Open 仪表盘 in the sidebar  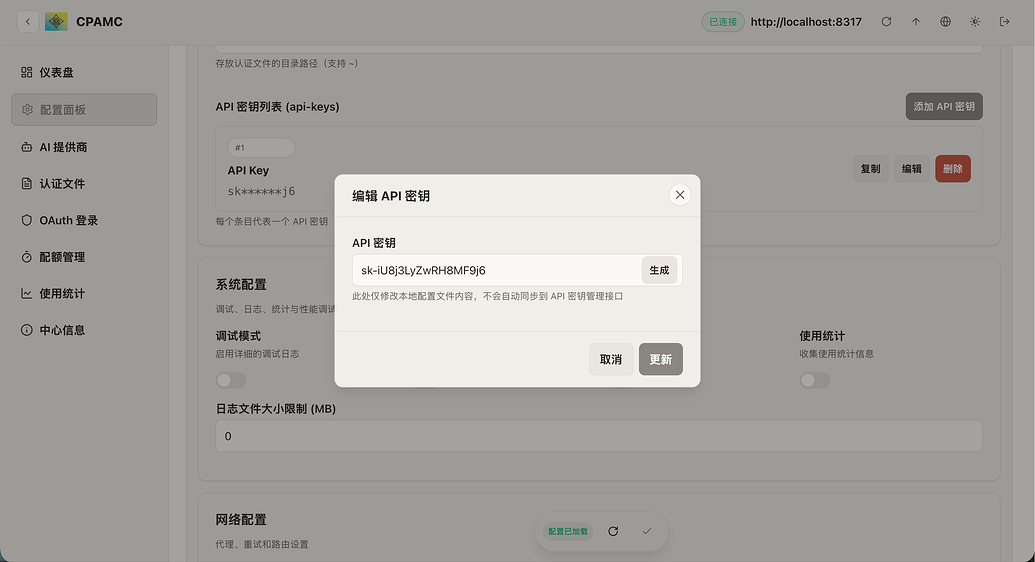point(84,73)
